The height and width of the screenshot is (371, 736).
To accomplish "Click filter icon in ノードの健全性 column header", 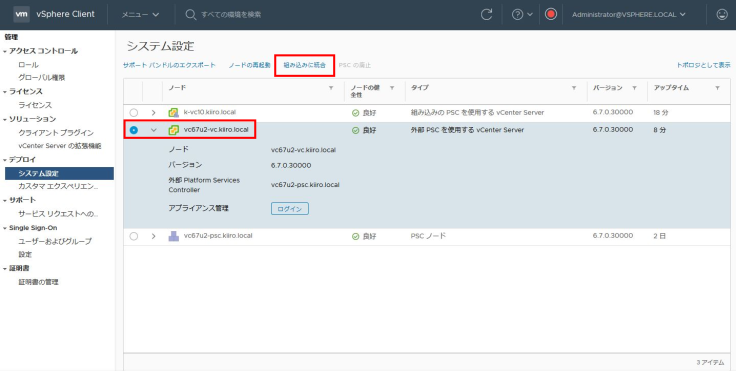I will coord(392,88).
